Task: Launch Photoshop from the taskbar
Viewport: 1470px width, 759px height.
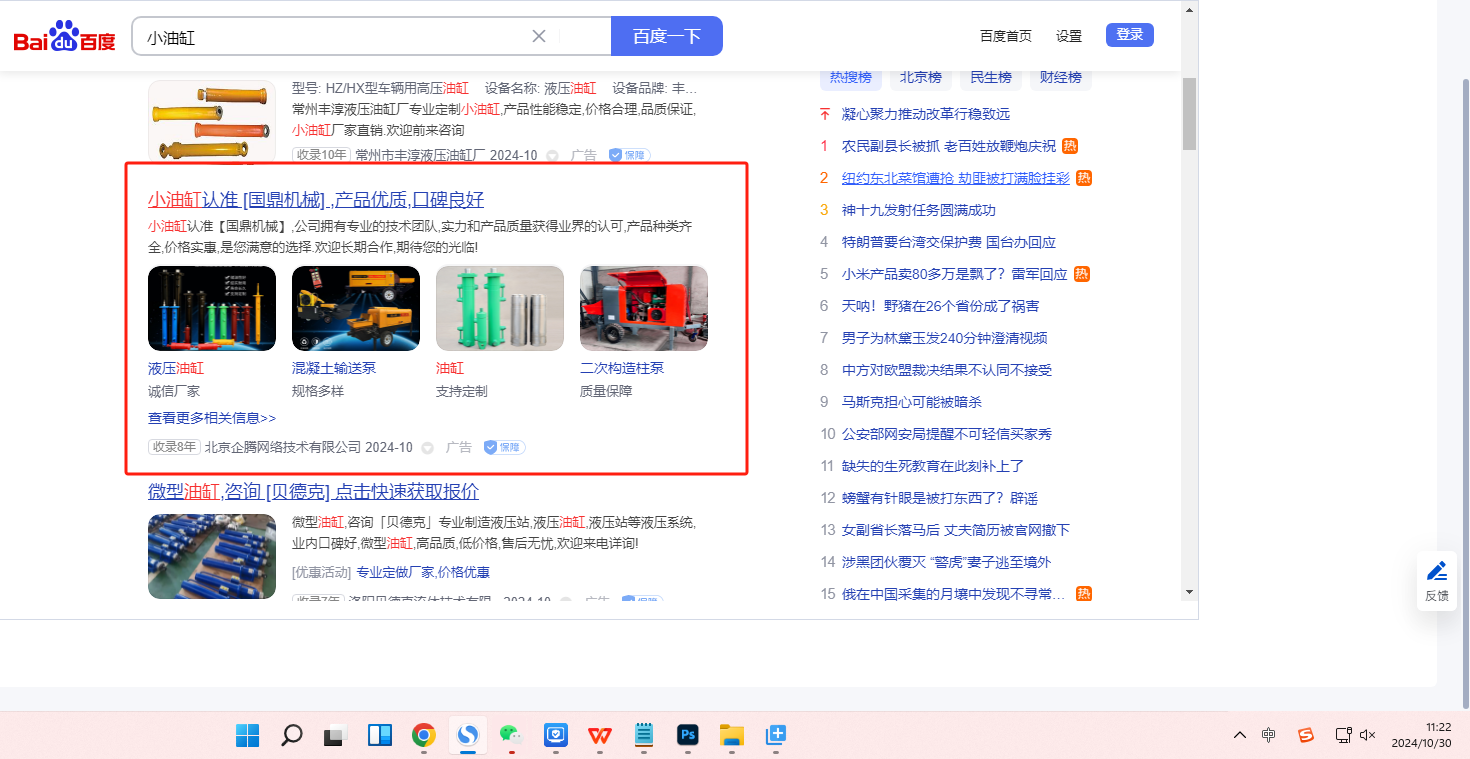Action: pos(687,736)
